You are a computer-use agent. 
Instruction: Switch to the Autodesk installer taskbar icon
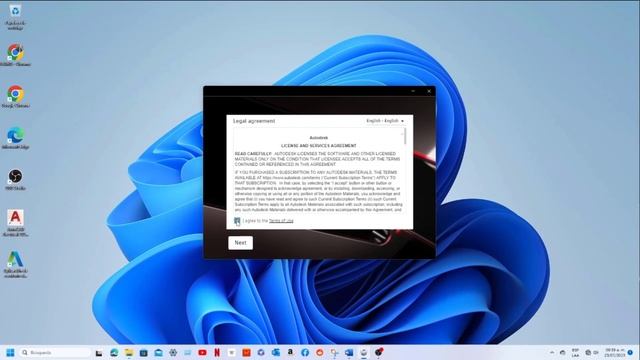pos(364,352)
